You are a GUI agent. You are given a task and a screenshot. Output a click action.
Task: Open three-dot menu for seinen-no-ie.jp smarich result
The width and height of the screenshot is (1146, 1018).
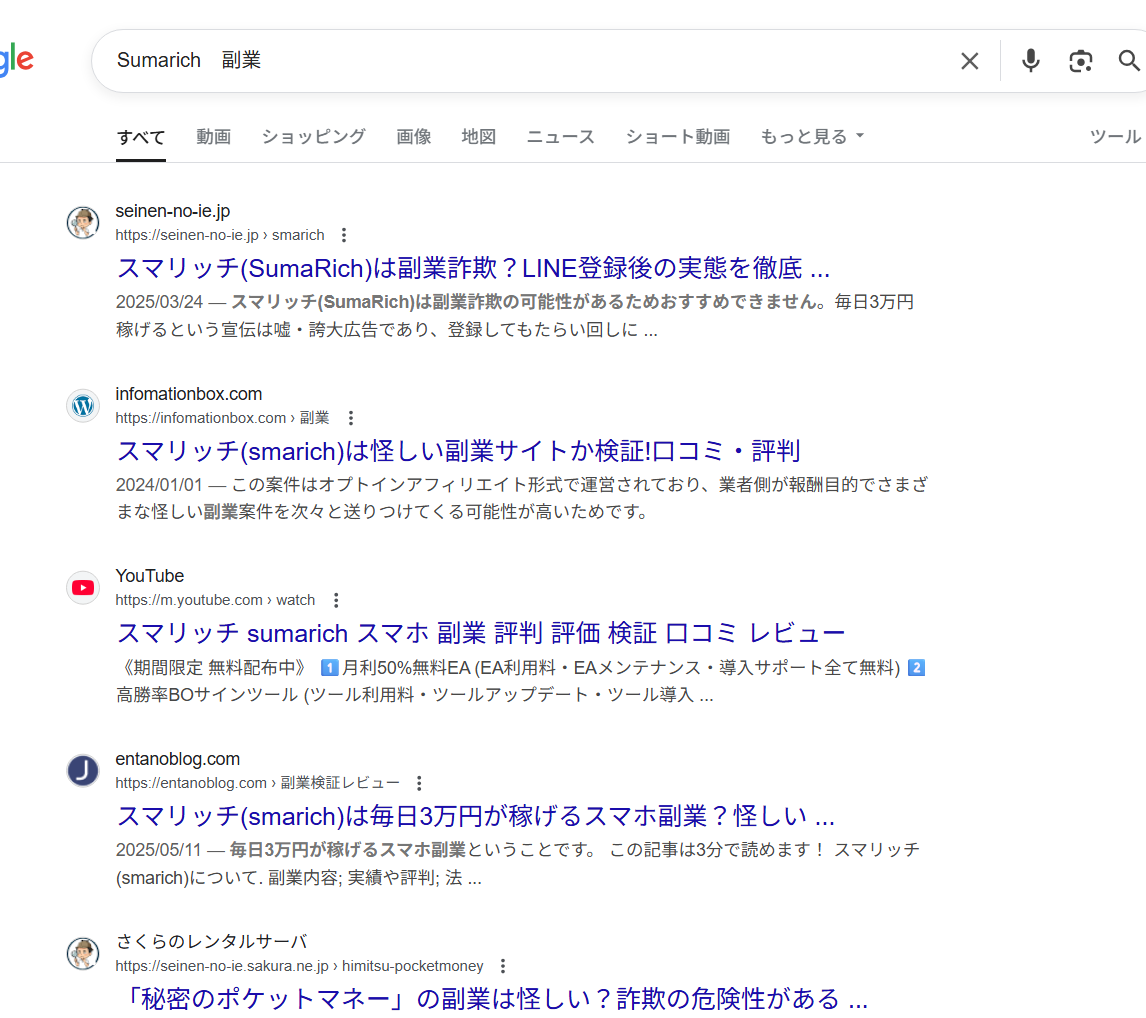344,235
